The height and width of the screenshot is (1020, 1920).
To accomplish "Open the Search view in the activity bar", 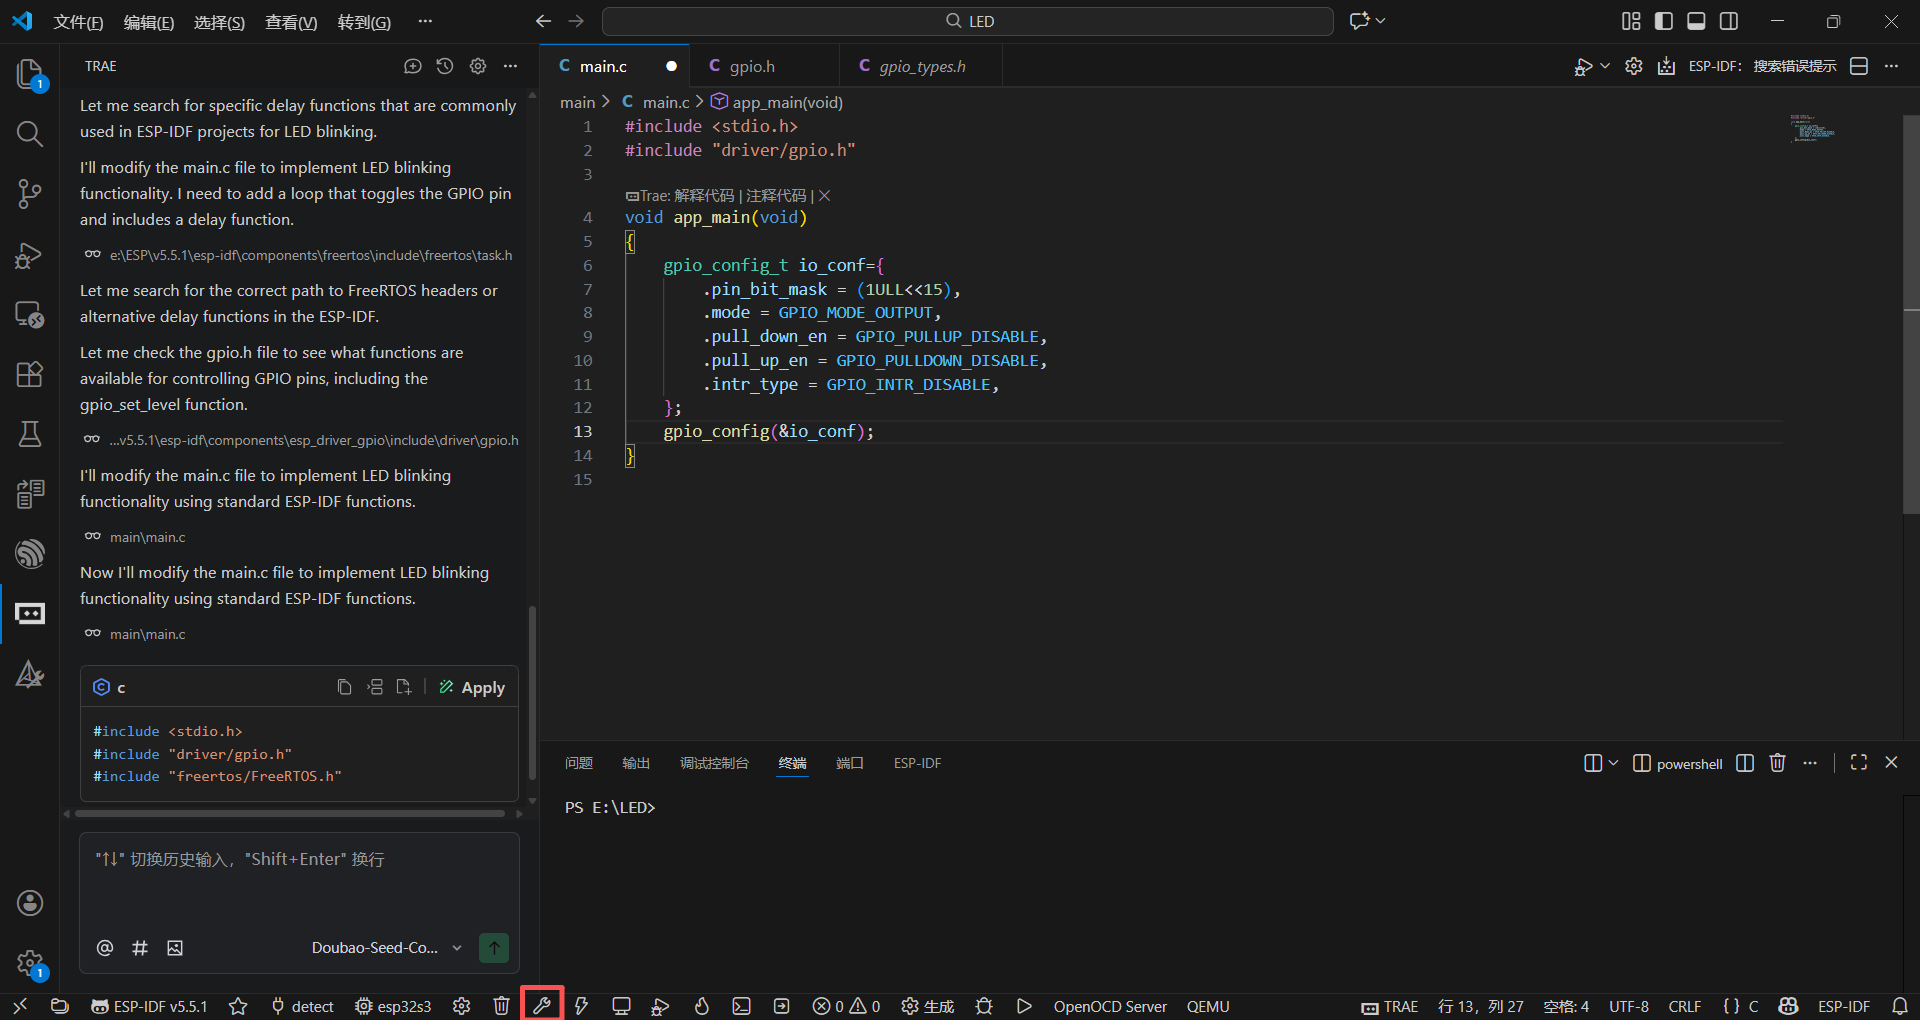I will click(x=30, y=134).
